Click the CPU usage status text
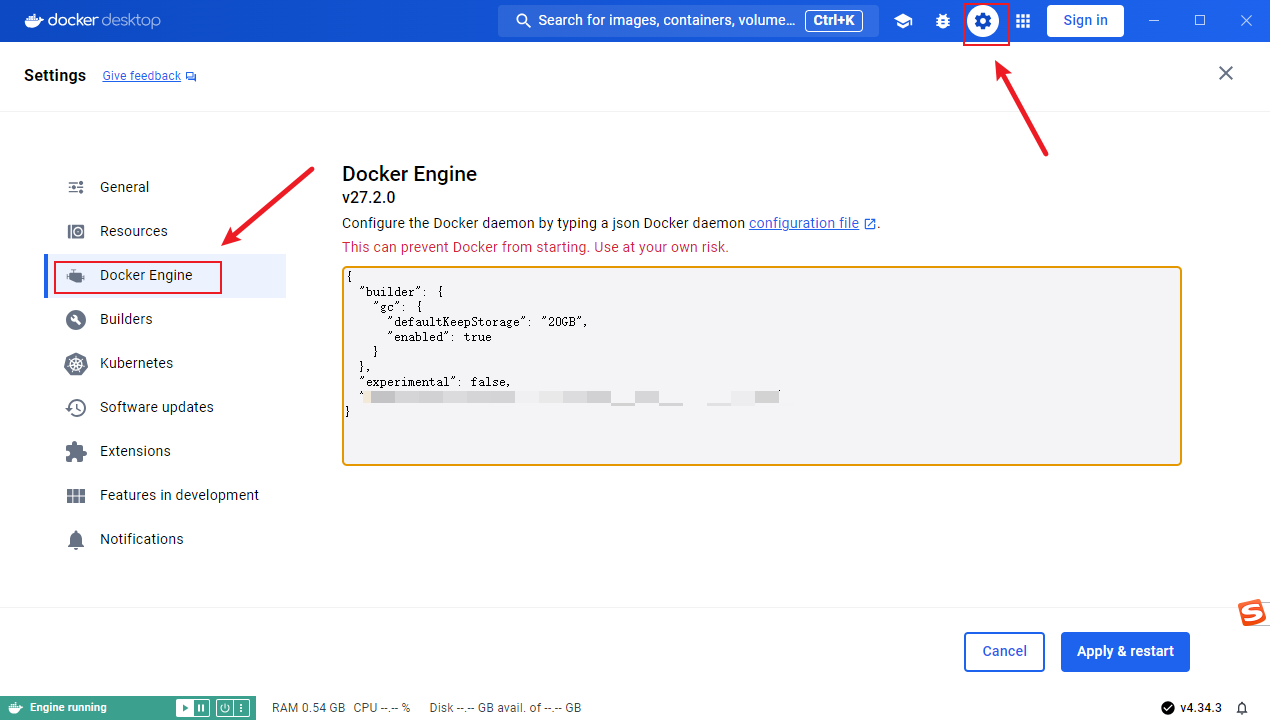The width and height of the screenshot is (1270, 720). click(382, 708)
